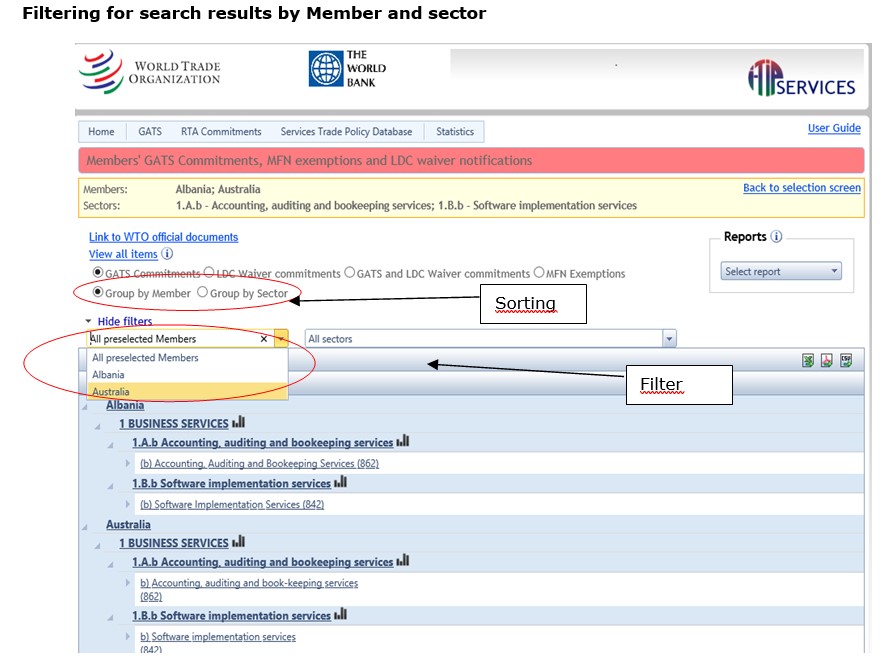Open chart icon for Australia's 1.B.b Software row
This screenshot has width=889, height=664.
(340, 614)
